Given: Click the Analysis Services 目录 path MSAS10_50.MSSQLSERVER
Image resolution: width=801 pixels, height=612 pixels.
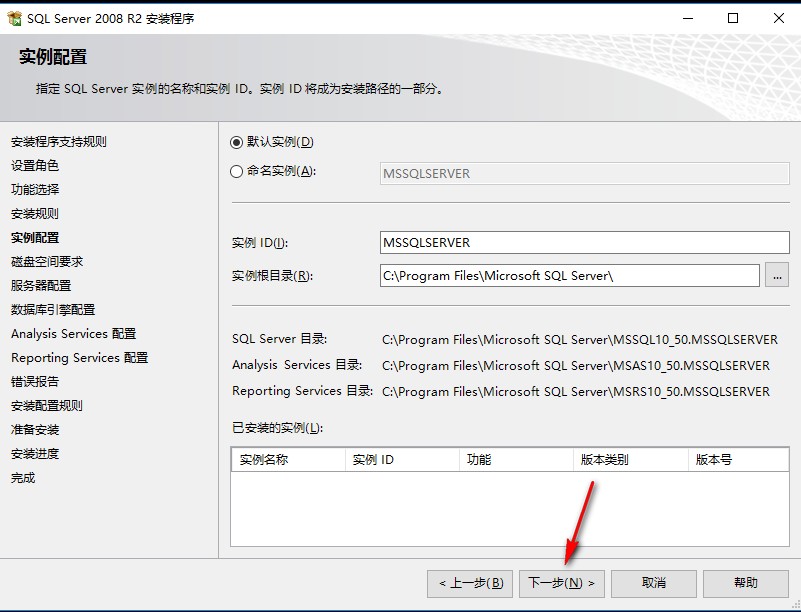Looking at the screenshot, I should (x=576, y=366).
